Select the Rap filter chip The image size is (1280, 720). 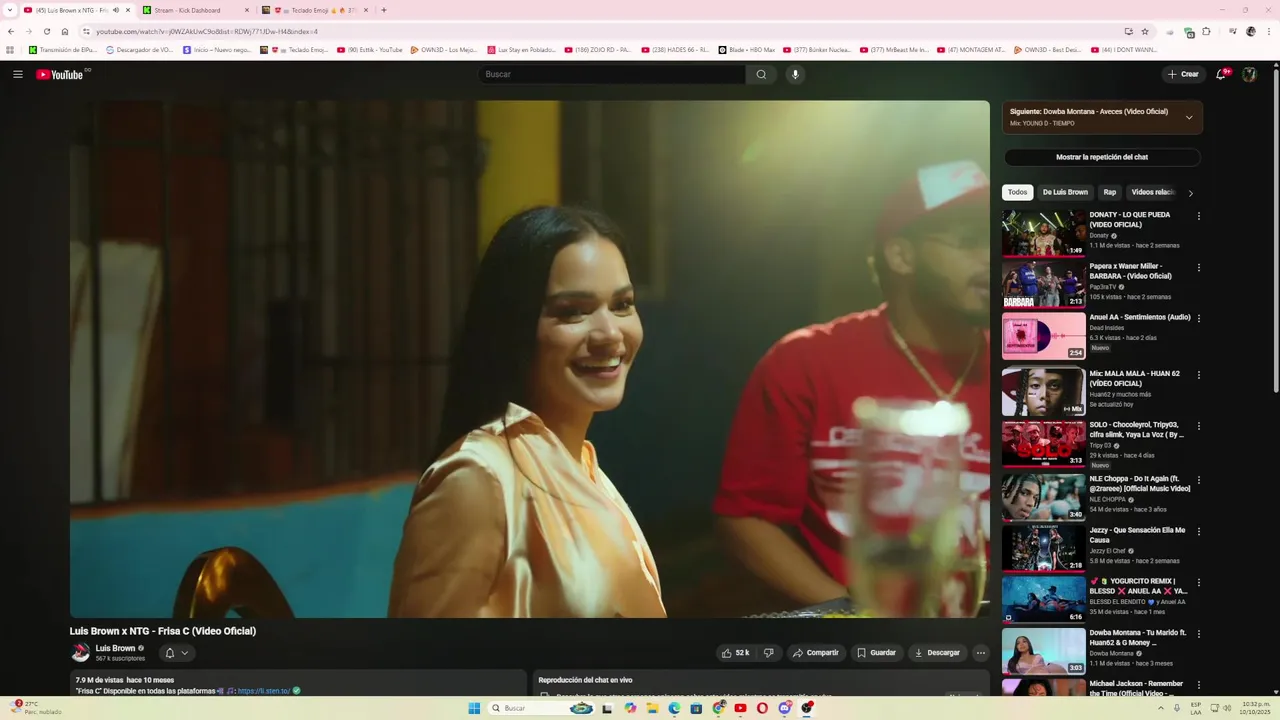(1110, 192)
